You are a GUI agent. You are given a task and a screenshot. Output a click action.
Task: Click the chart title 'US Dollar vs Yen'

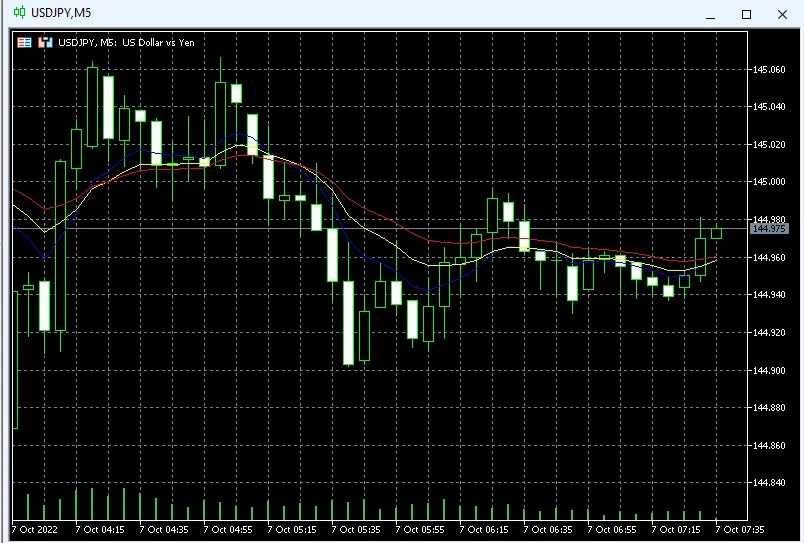tap(158, 43)
